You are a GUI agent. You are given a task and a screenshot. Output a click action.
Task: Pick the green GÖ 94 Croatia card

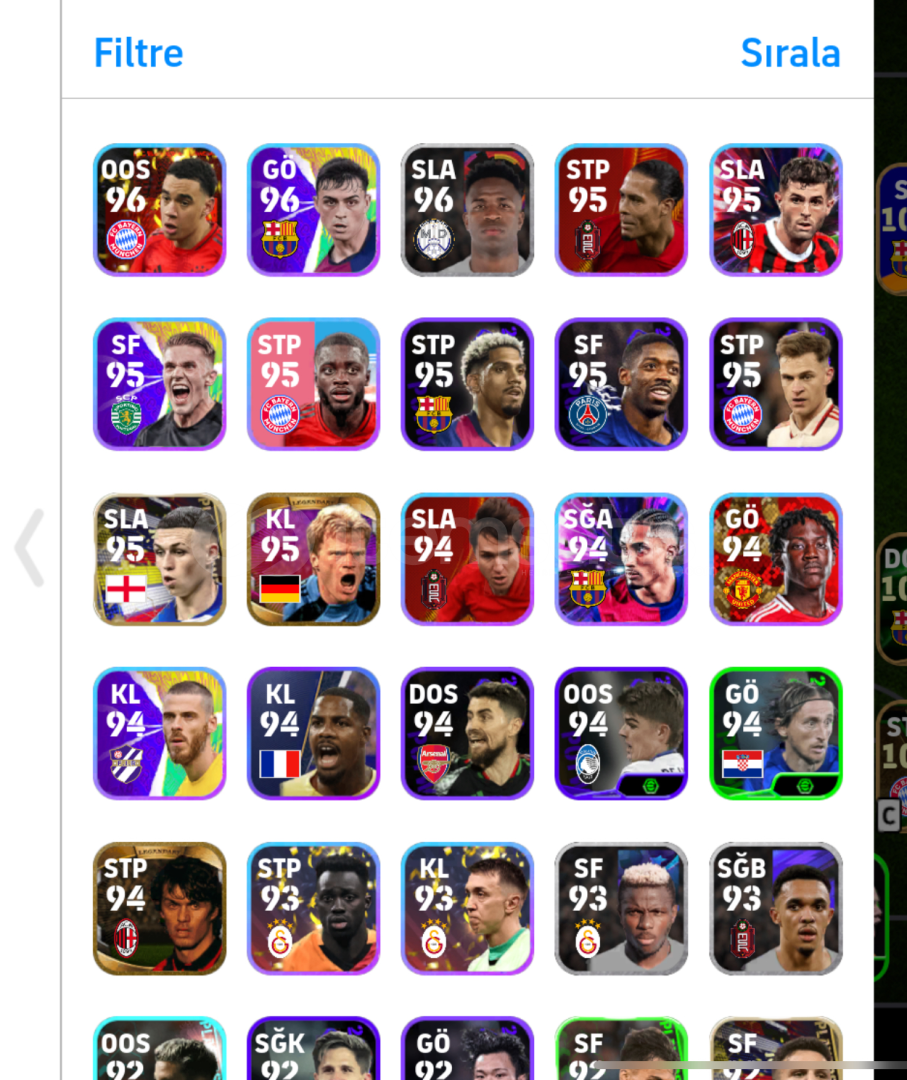click(775, 734)
